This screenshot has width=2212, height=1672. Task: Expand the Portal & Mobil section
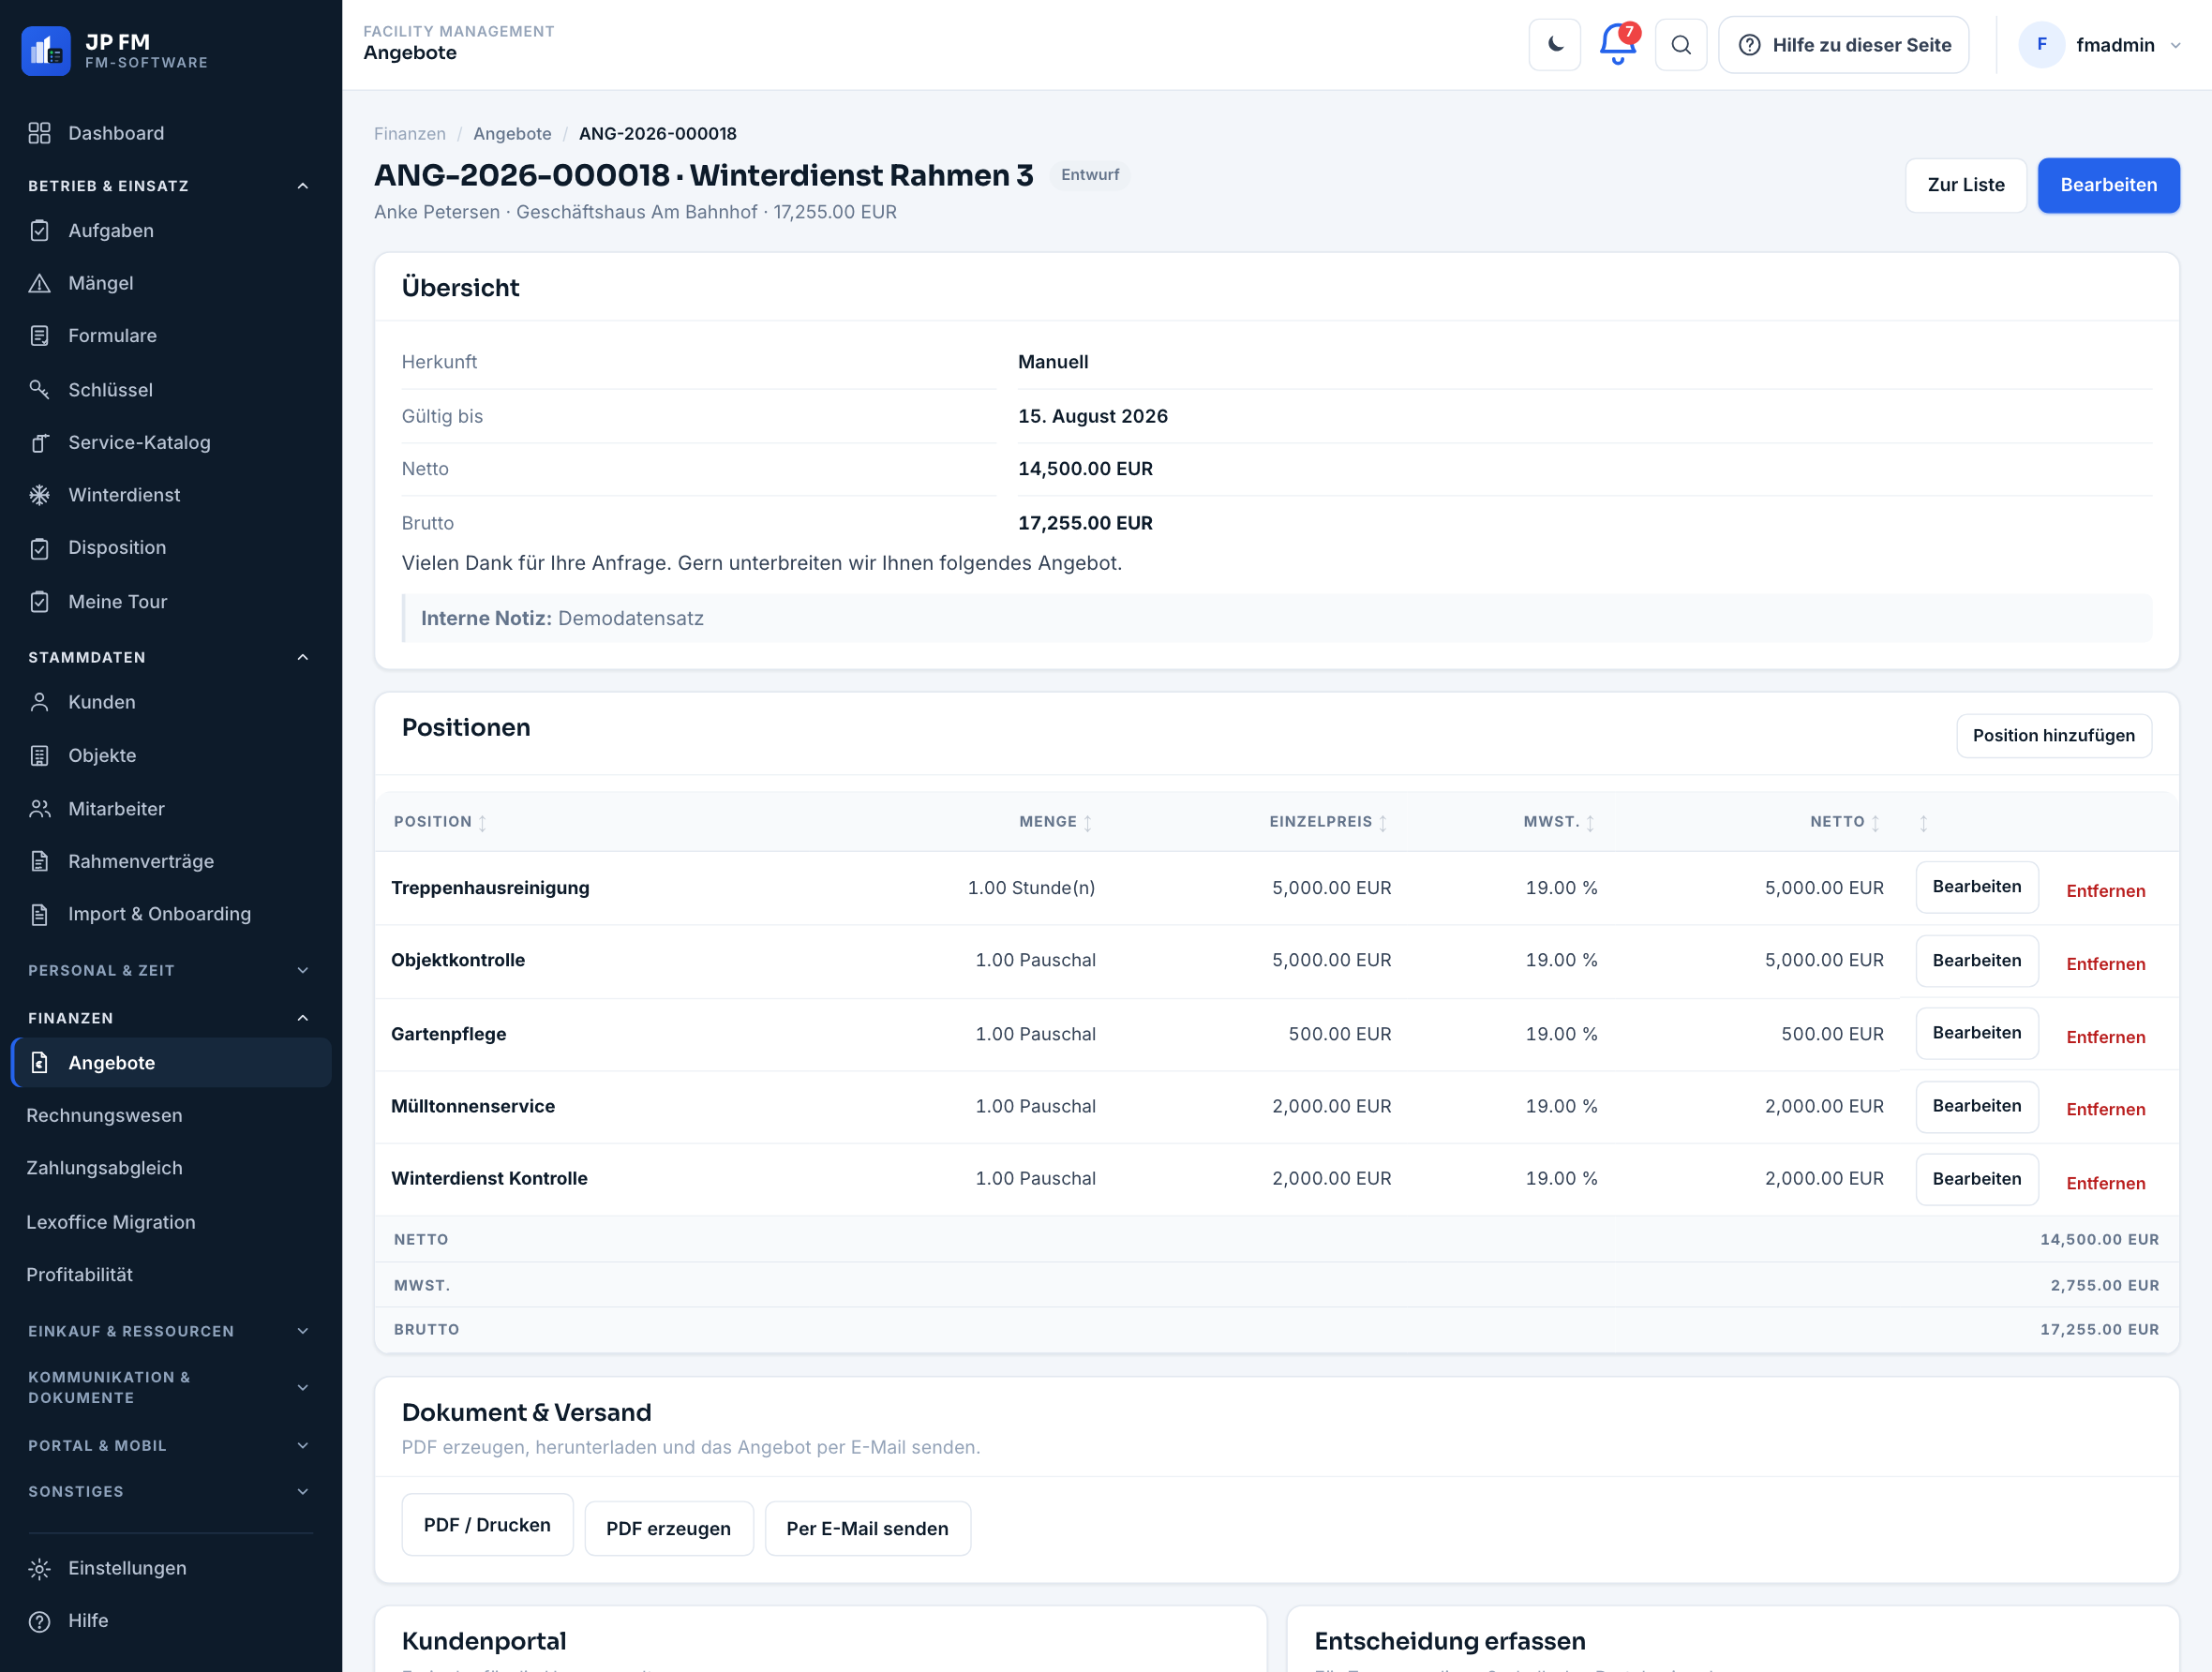303,1446
